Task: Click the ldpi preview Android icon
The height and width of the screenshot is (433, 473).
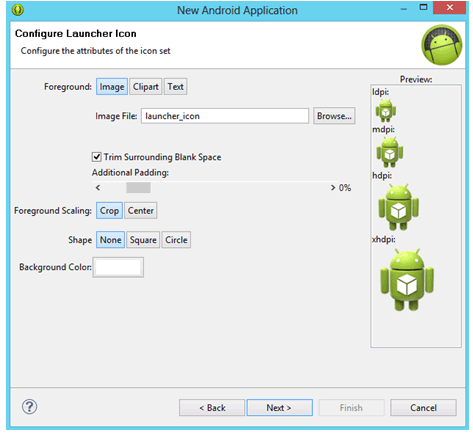Action: [x=386, y=111]
